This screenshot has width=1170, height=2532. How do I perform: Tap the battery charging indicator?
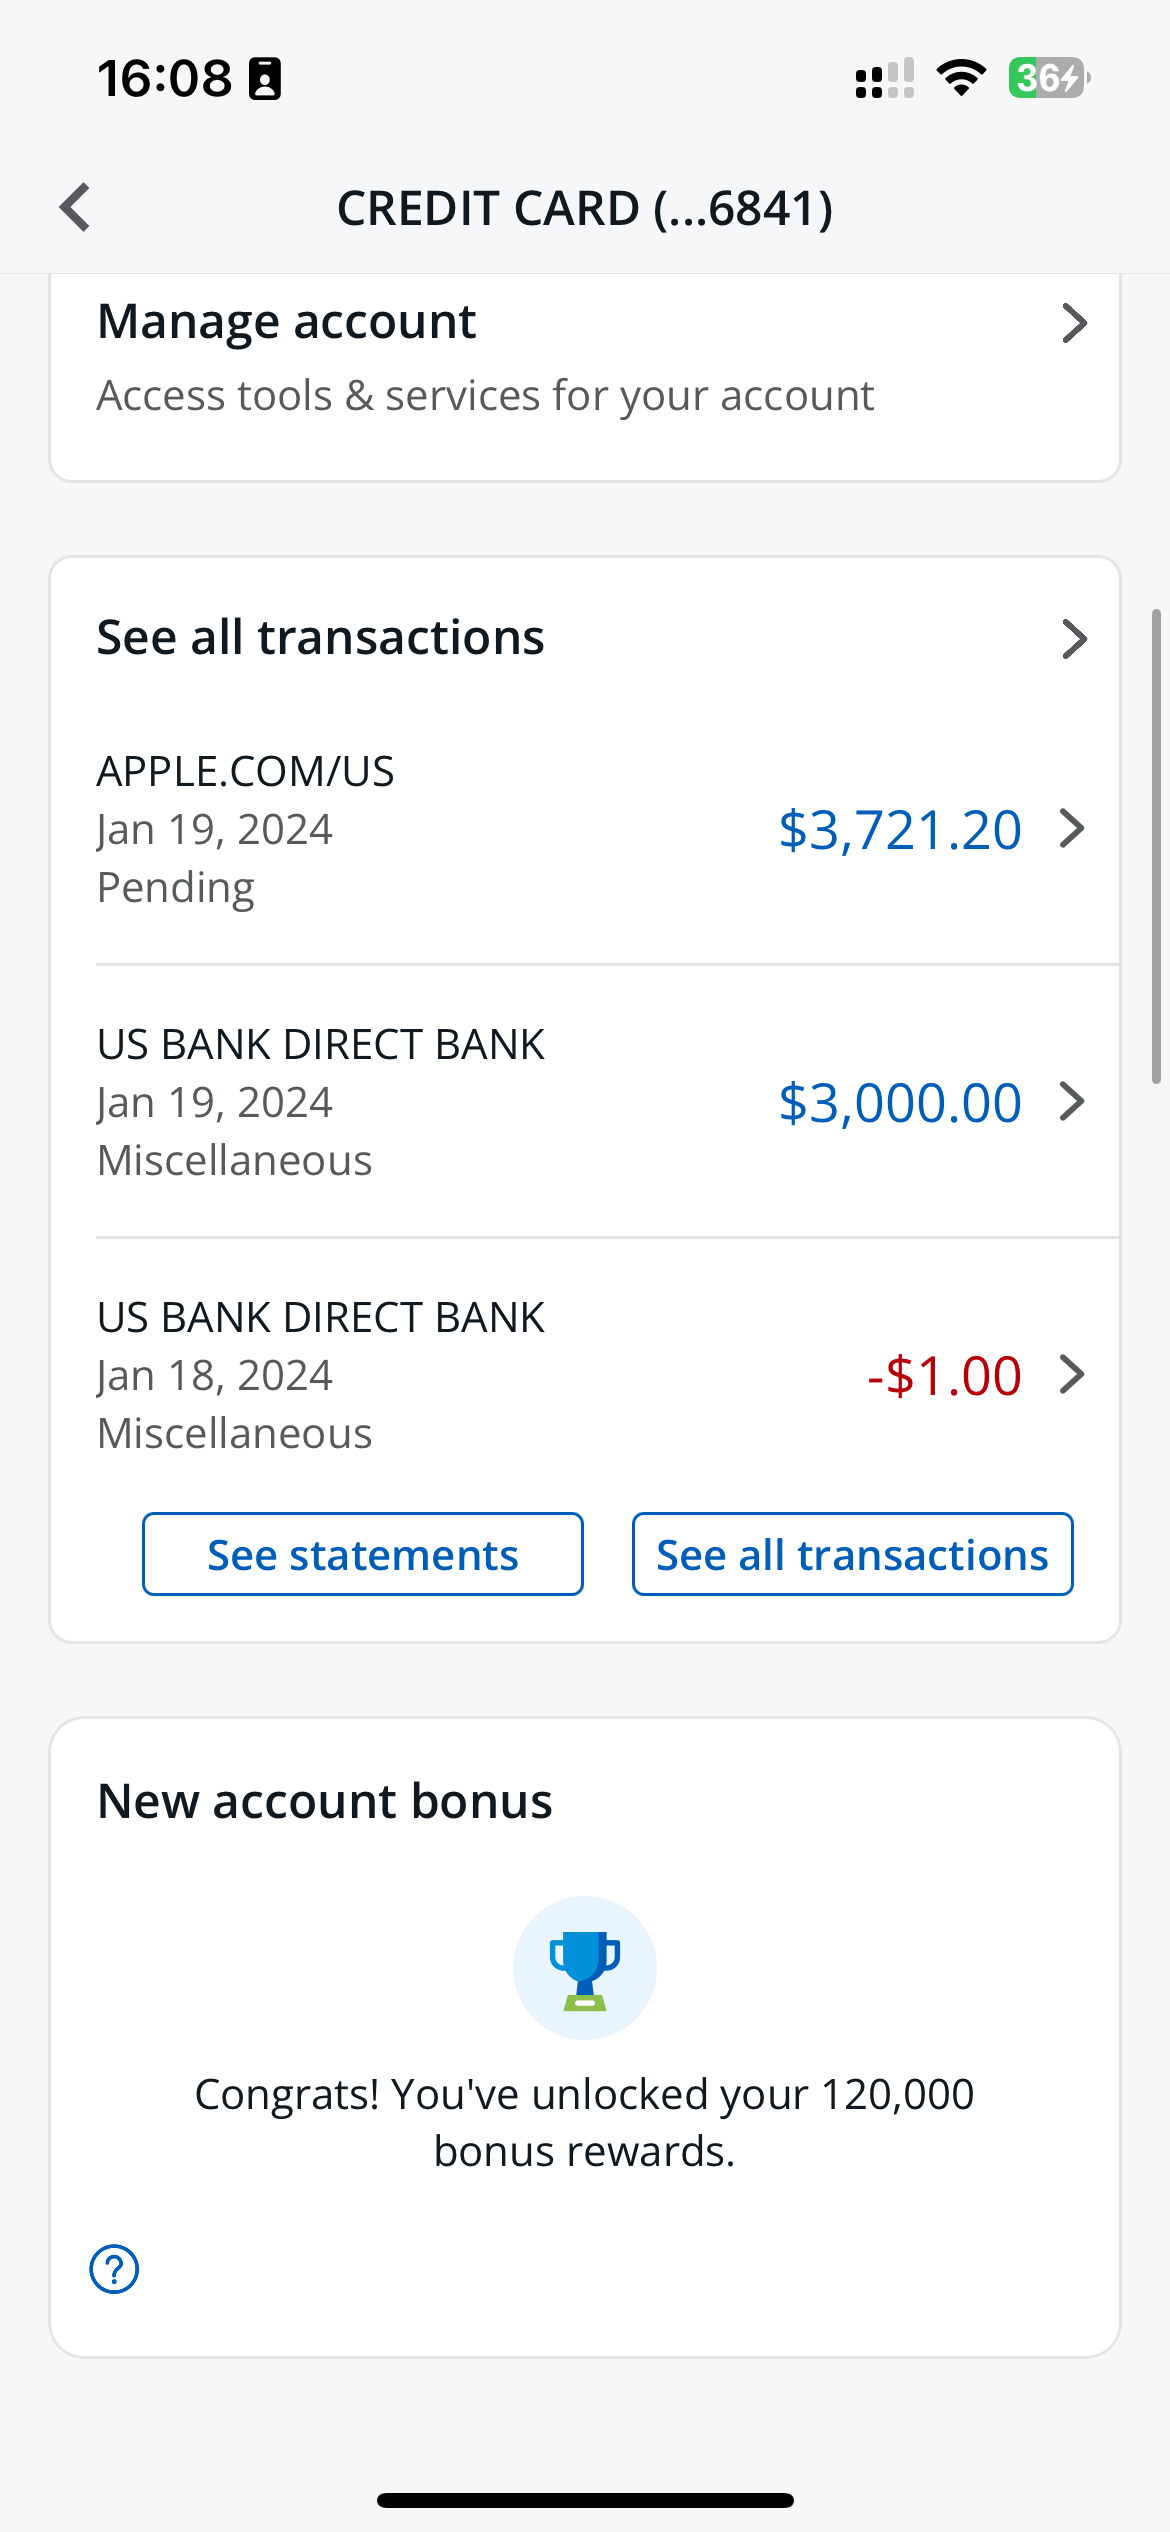1048,78
